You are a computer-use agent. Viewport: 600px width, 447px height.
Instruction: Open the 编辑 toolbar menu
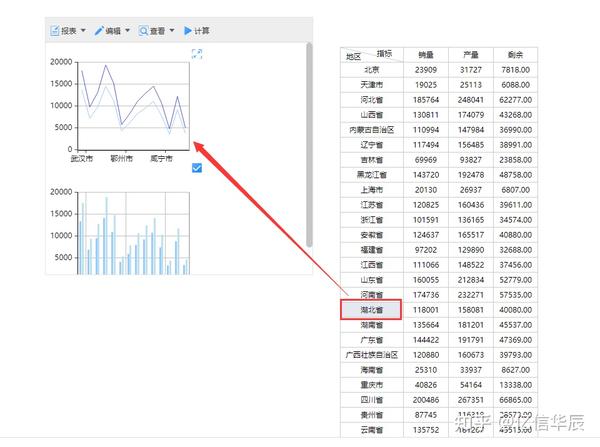click(x=112, y=31)
